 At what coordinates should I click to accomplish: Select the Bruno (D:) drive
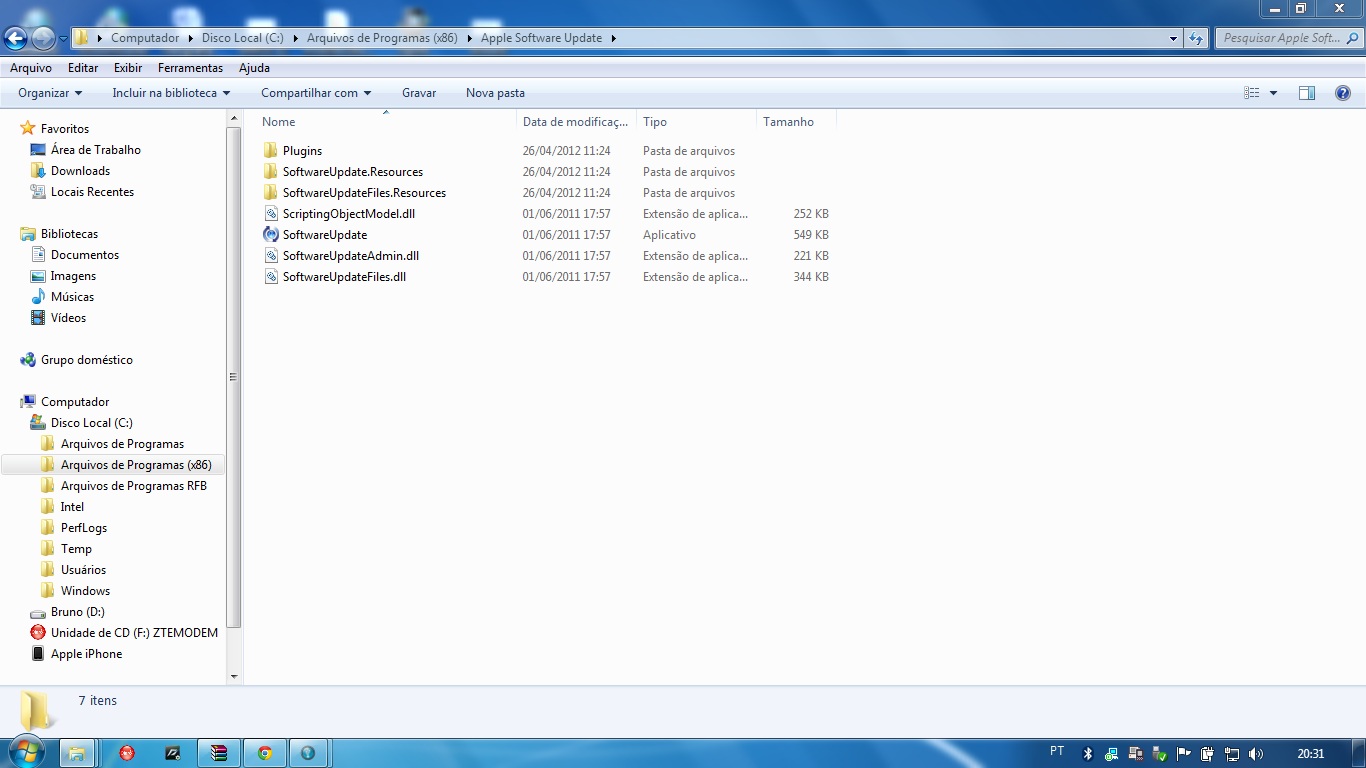click(78, 612)
